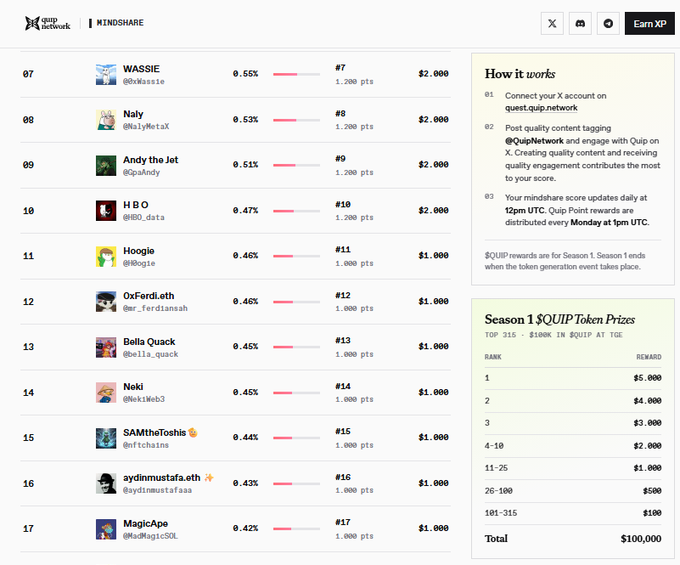This screenshot has width=680, height=565.
Task: Select the MINDSHARE header label
Action: [x=120, y=23]
